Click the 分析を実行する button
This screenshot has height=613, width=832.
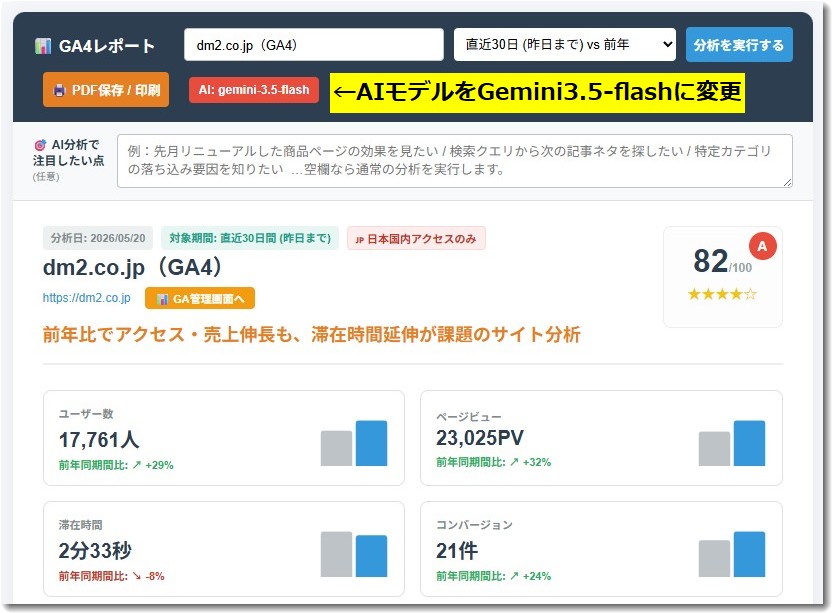pyautogui.click(x=739, y=45)
